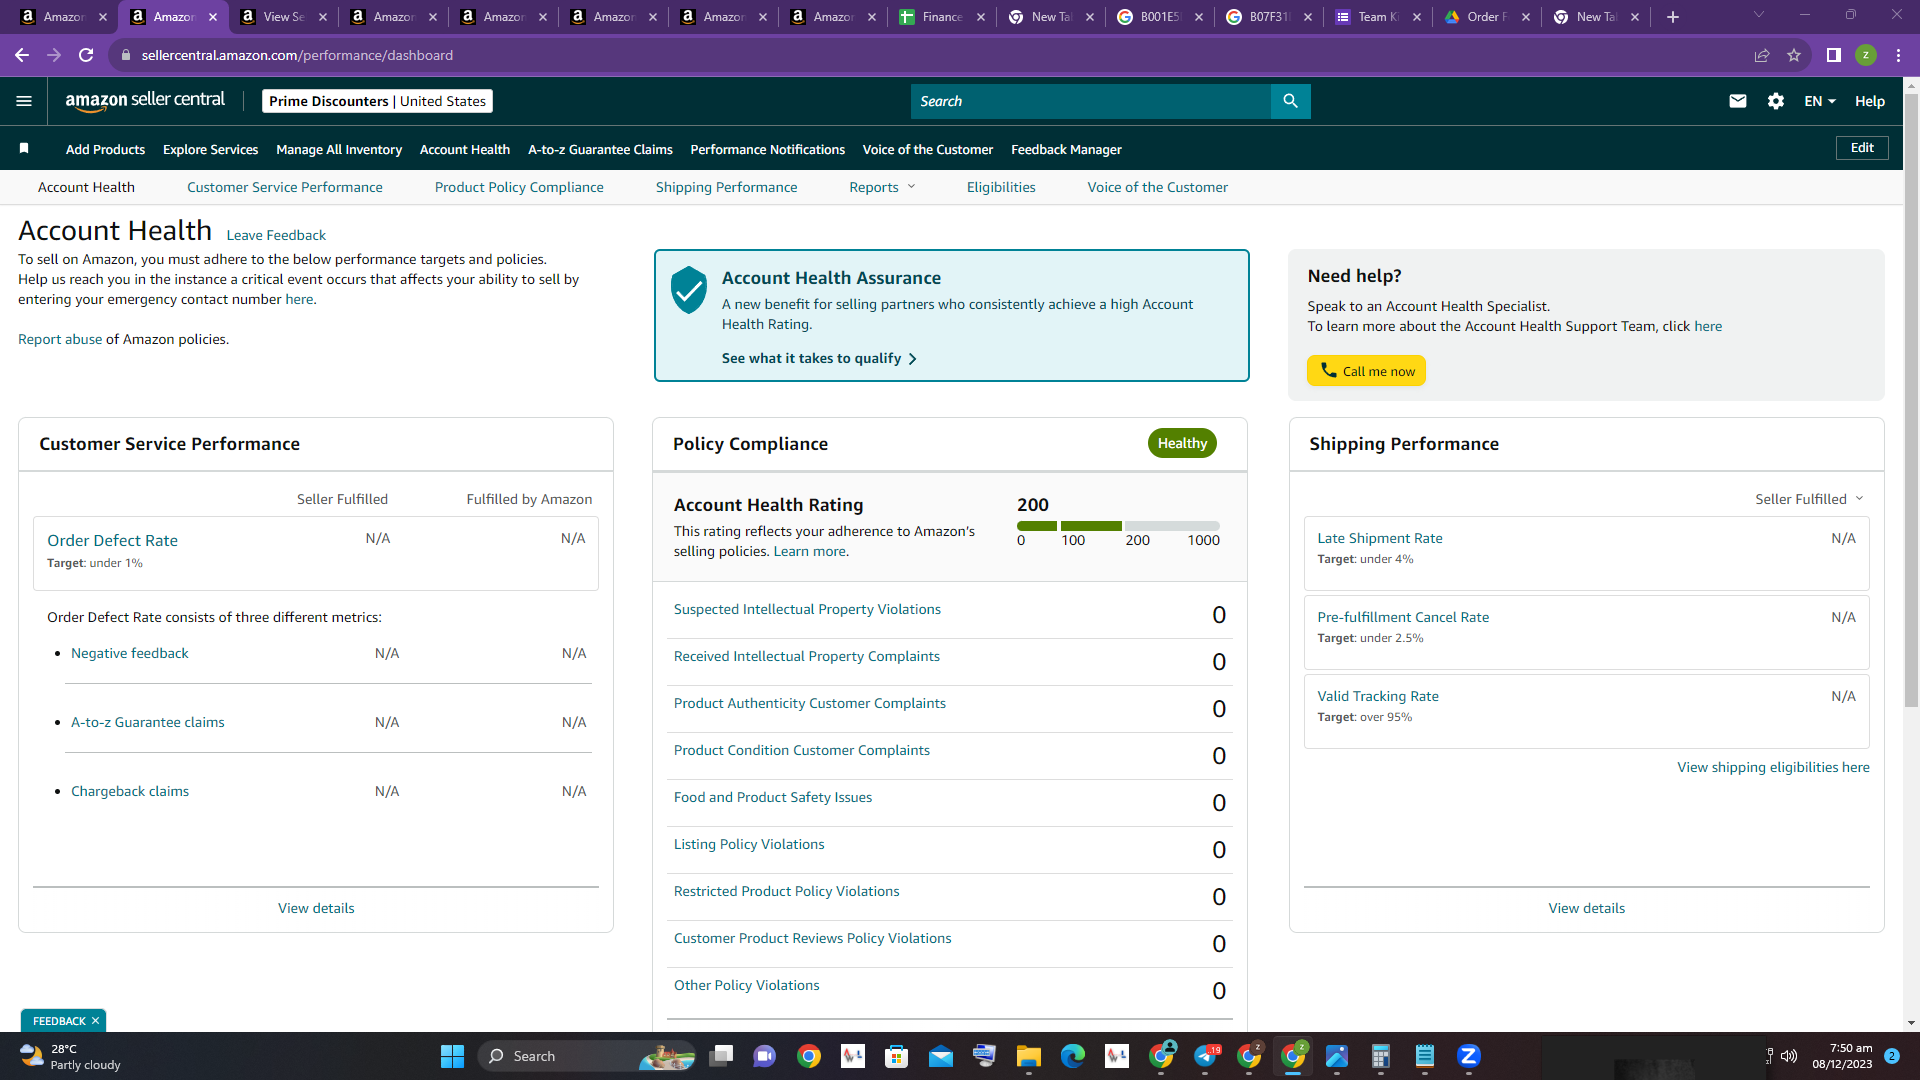The height and width of the screenshot is (1080, 1920).
Task: Open the Late Shipment Rate link
Action: click(x=1380, y=538)
